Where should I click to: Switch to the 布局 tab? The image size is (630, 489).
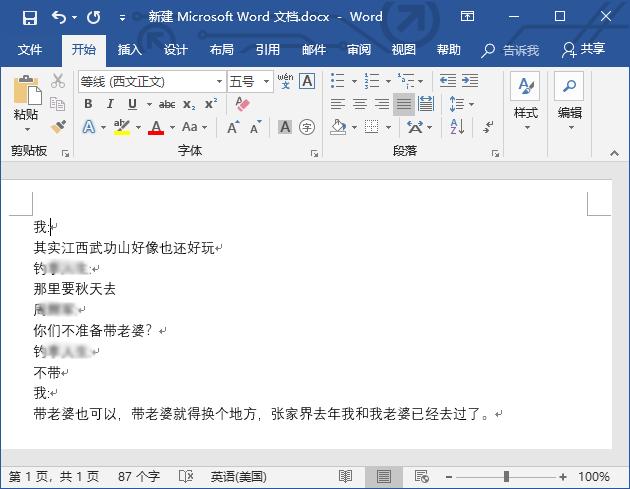coord(221,50)
